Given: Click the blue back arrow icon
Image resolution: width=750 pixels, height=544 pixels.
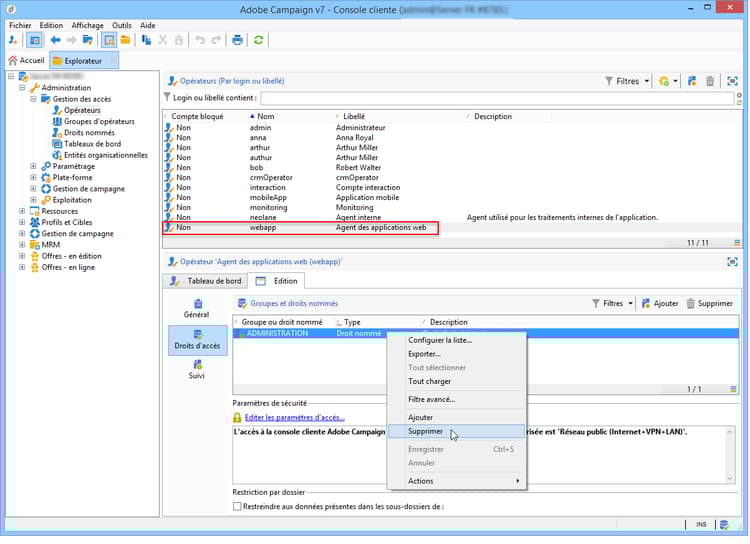Looking at the screenshot, I should [x=55, y=40].
